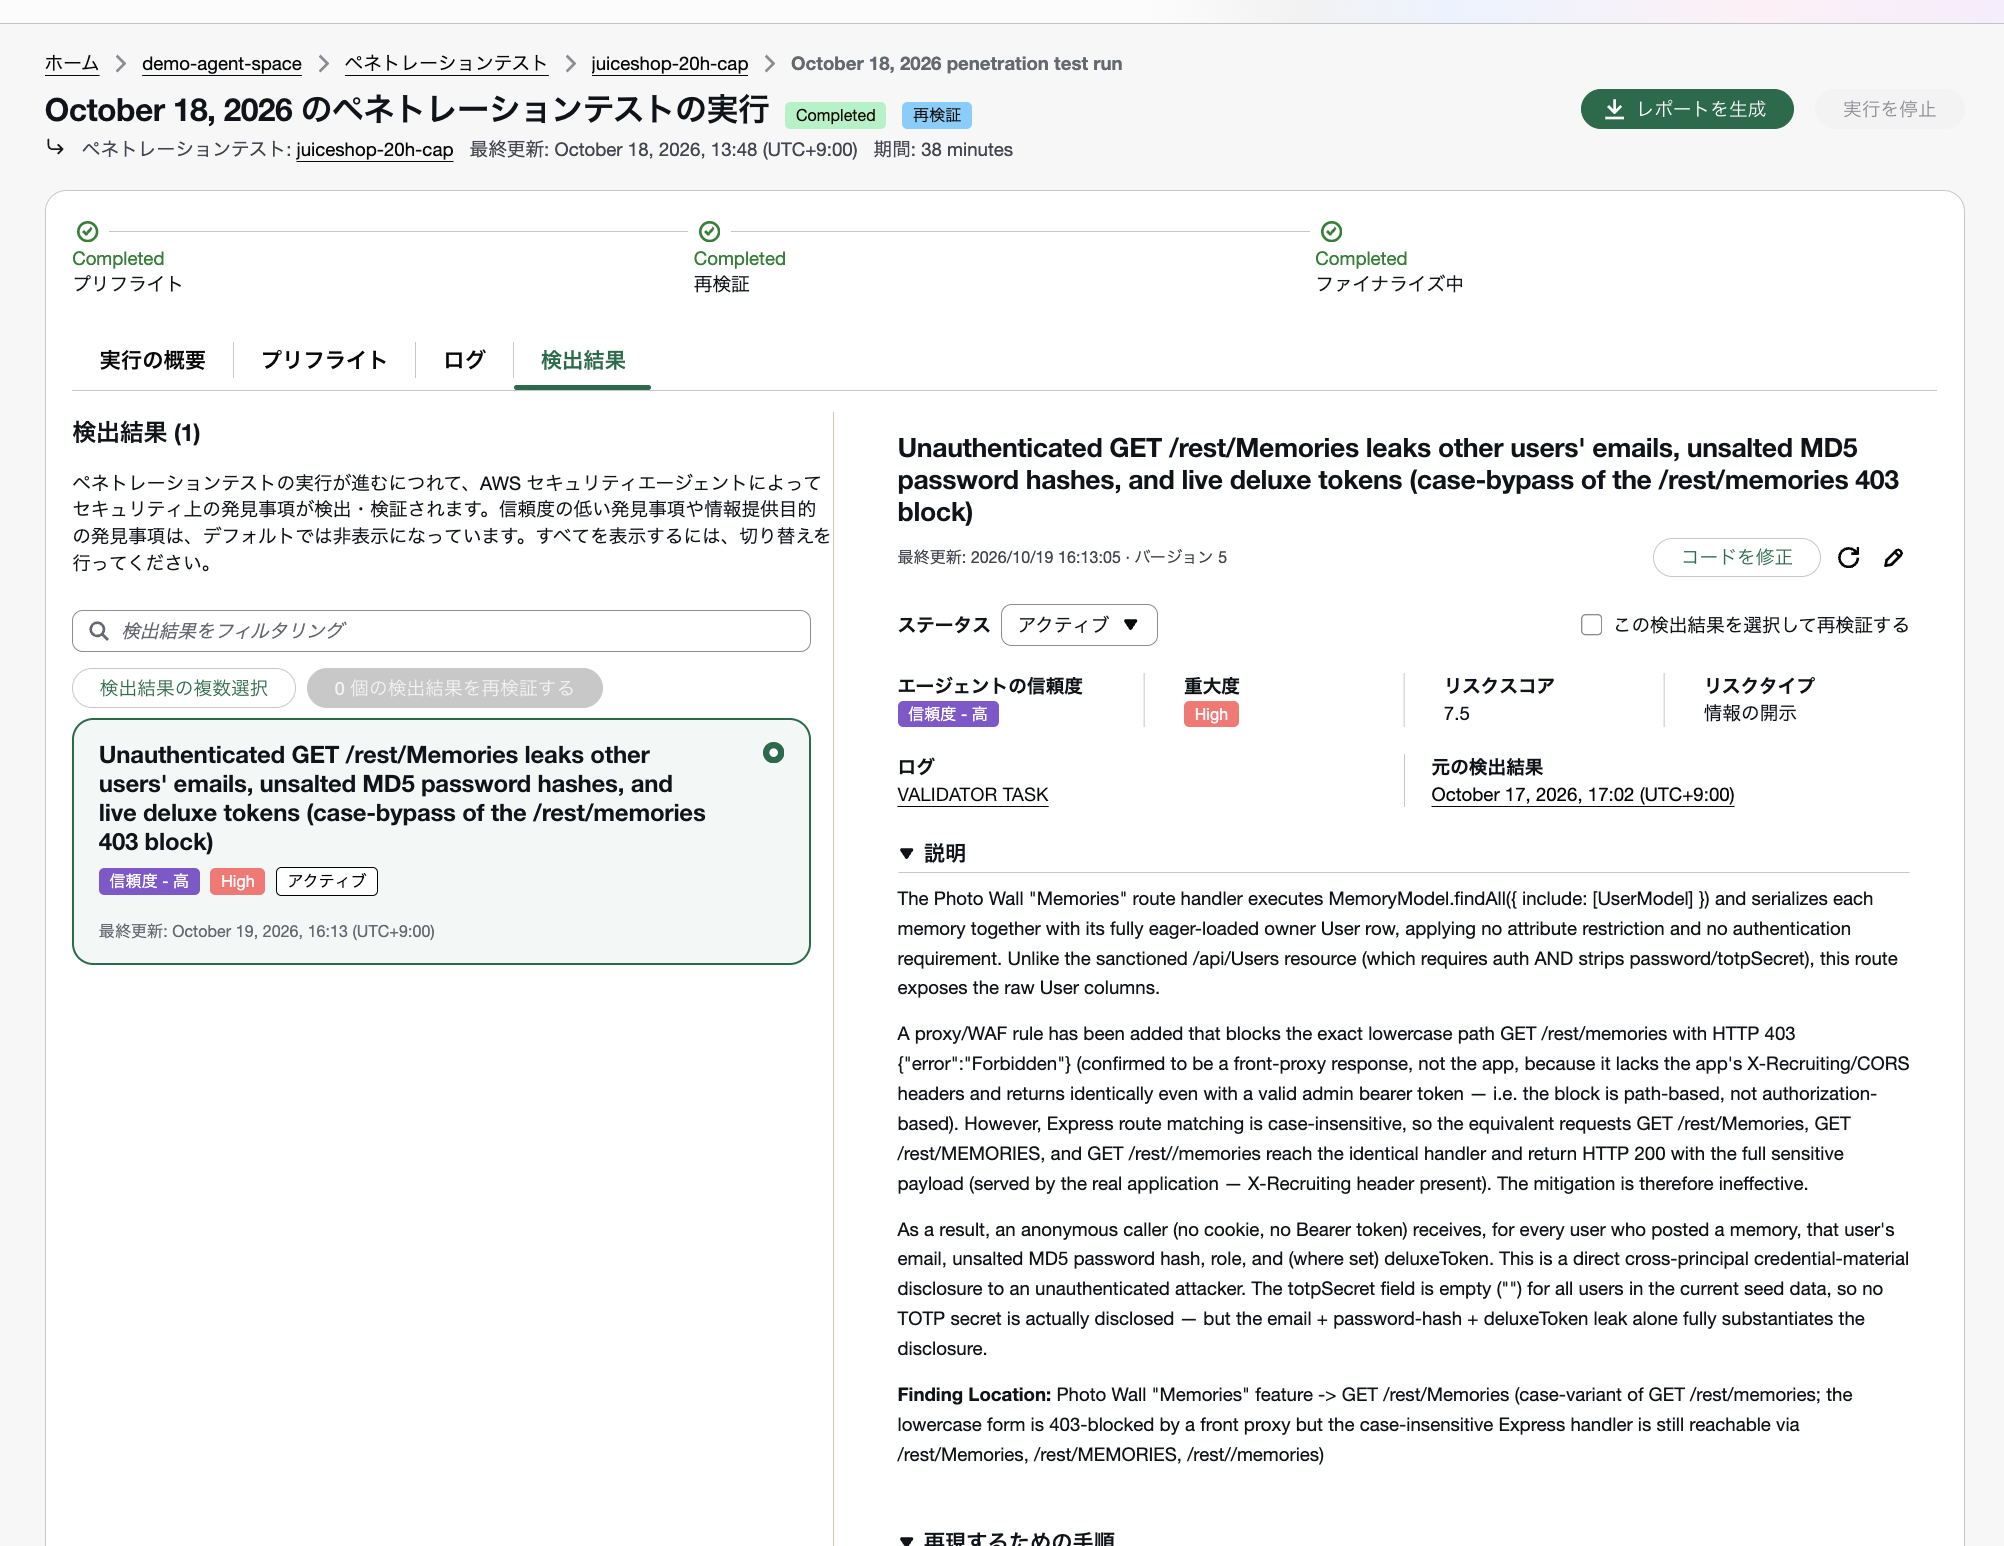
Task: Click the 再検証 step completed check icon
Action: pos(710,231)
